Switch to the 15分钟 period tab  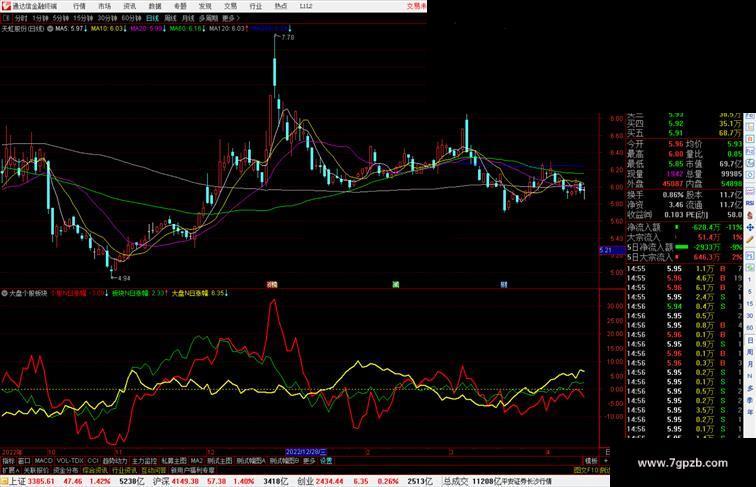[83, 18]
